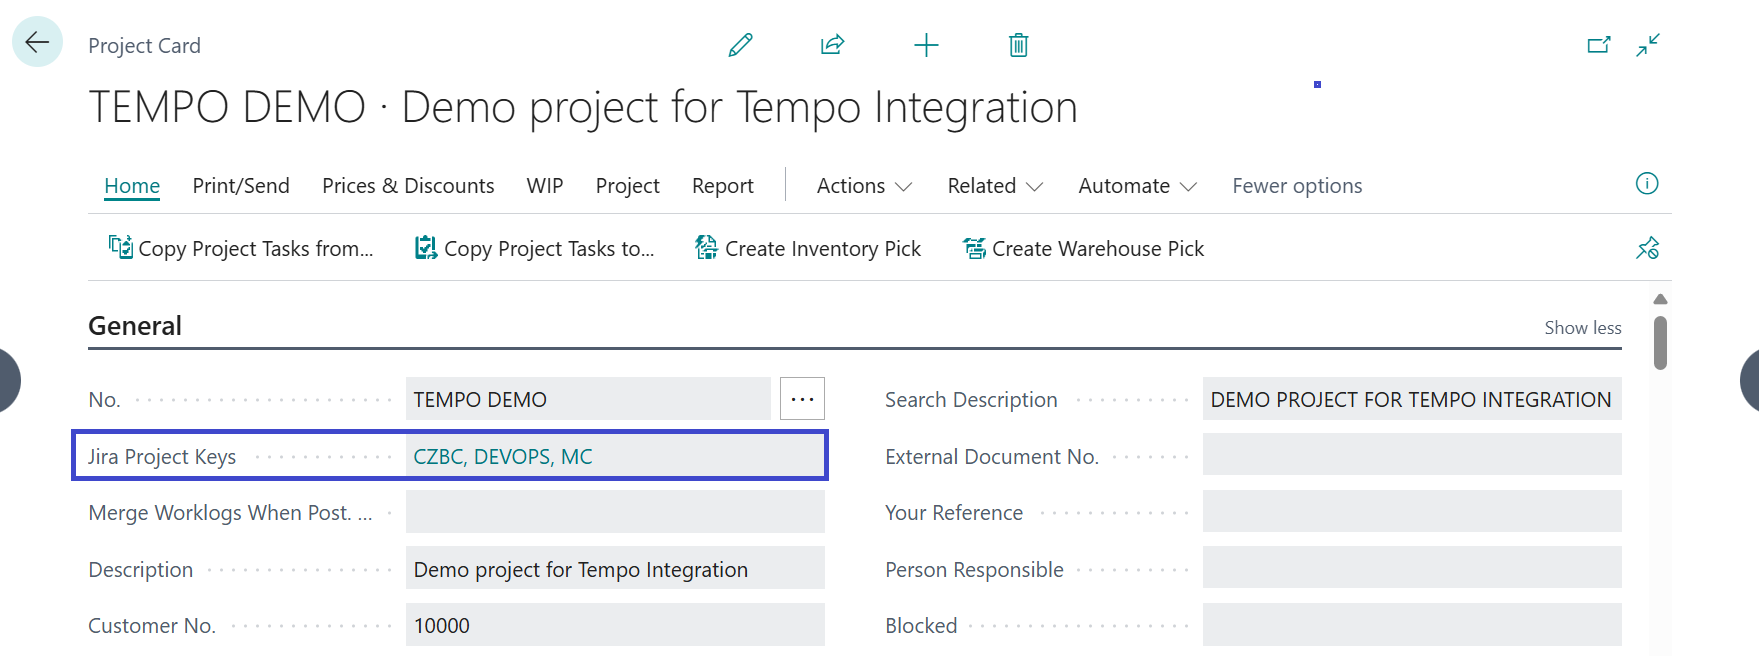The height and width of the screenshot is (656, 1759).
Task: Click the share icon
Action: 832,45
